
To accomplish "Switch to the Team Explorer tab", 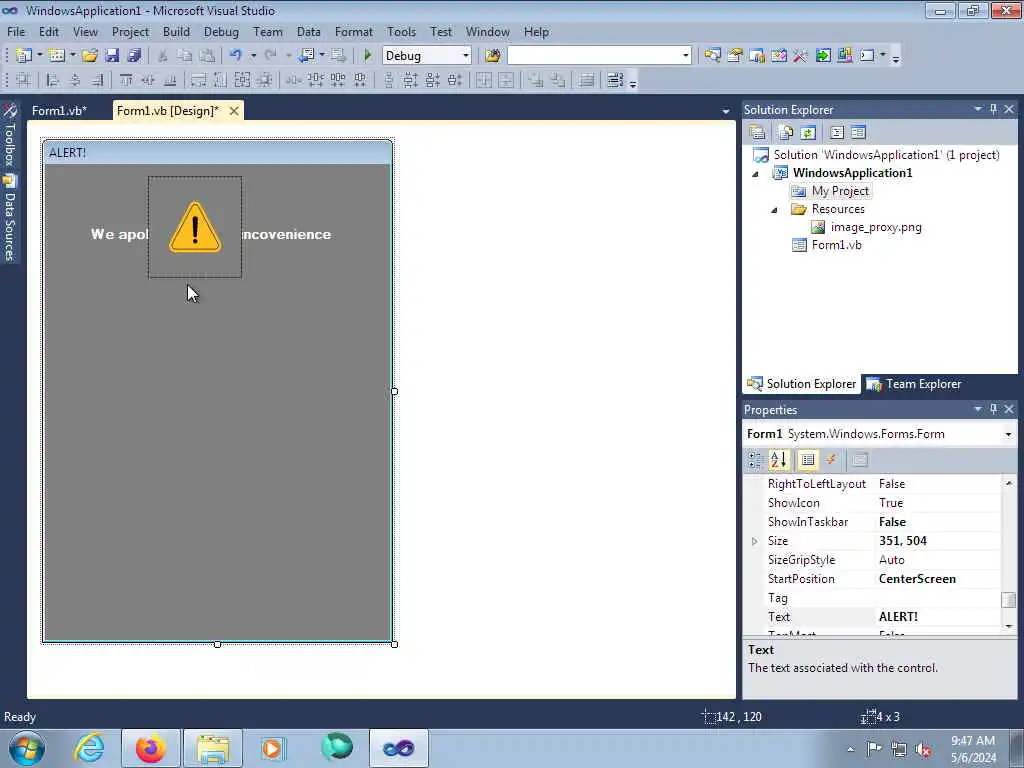I will click(914, 384).
